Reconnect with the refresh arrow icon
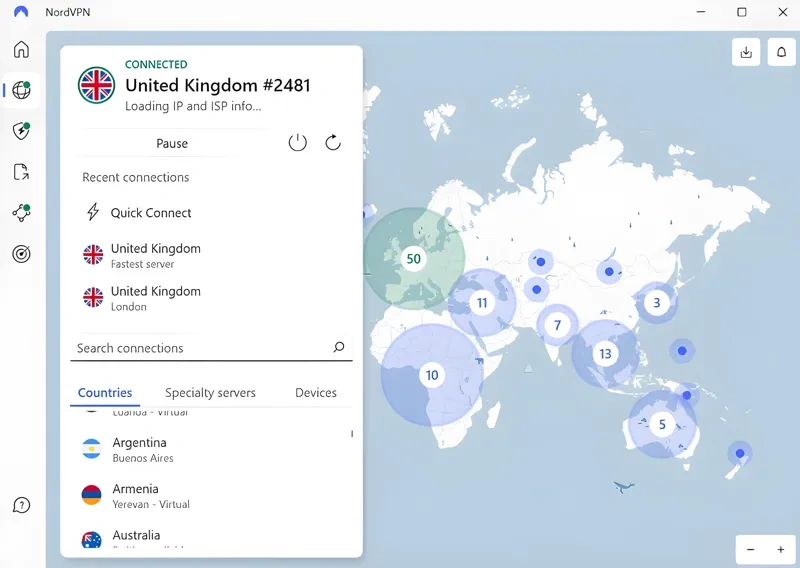 click(x=333, y=142)
